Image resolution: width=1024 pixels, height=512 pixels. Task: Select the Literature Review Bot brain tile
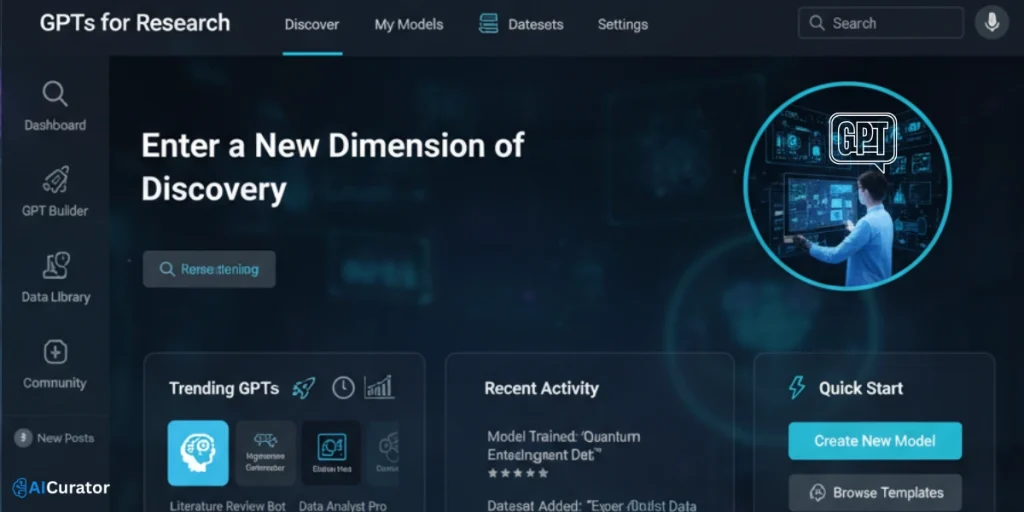pyautogui.click(x=198, y=453)
